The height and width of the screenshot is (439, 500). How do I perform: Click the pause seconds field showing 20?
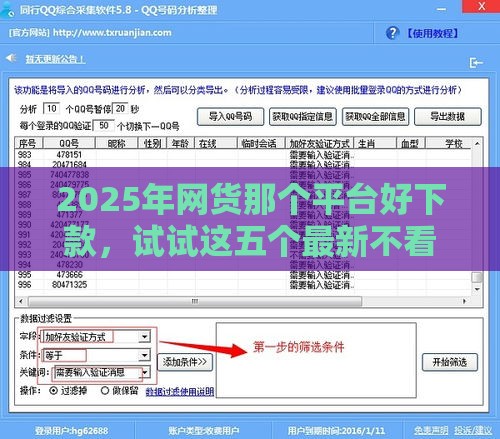[x=120, y=108]
